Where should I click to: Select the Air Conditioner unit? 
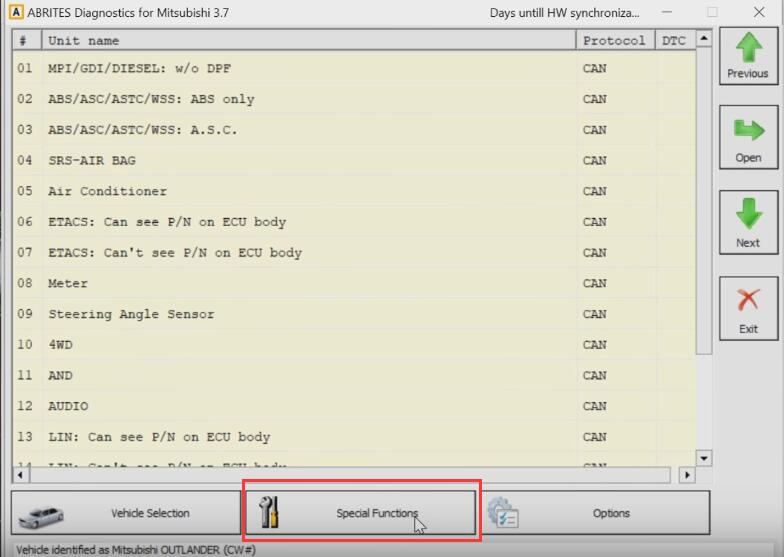pyautogui.click(x=354, y=191)
